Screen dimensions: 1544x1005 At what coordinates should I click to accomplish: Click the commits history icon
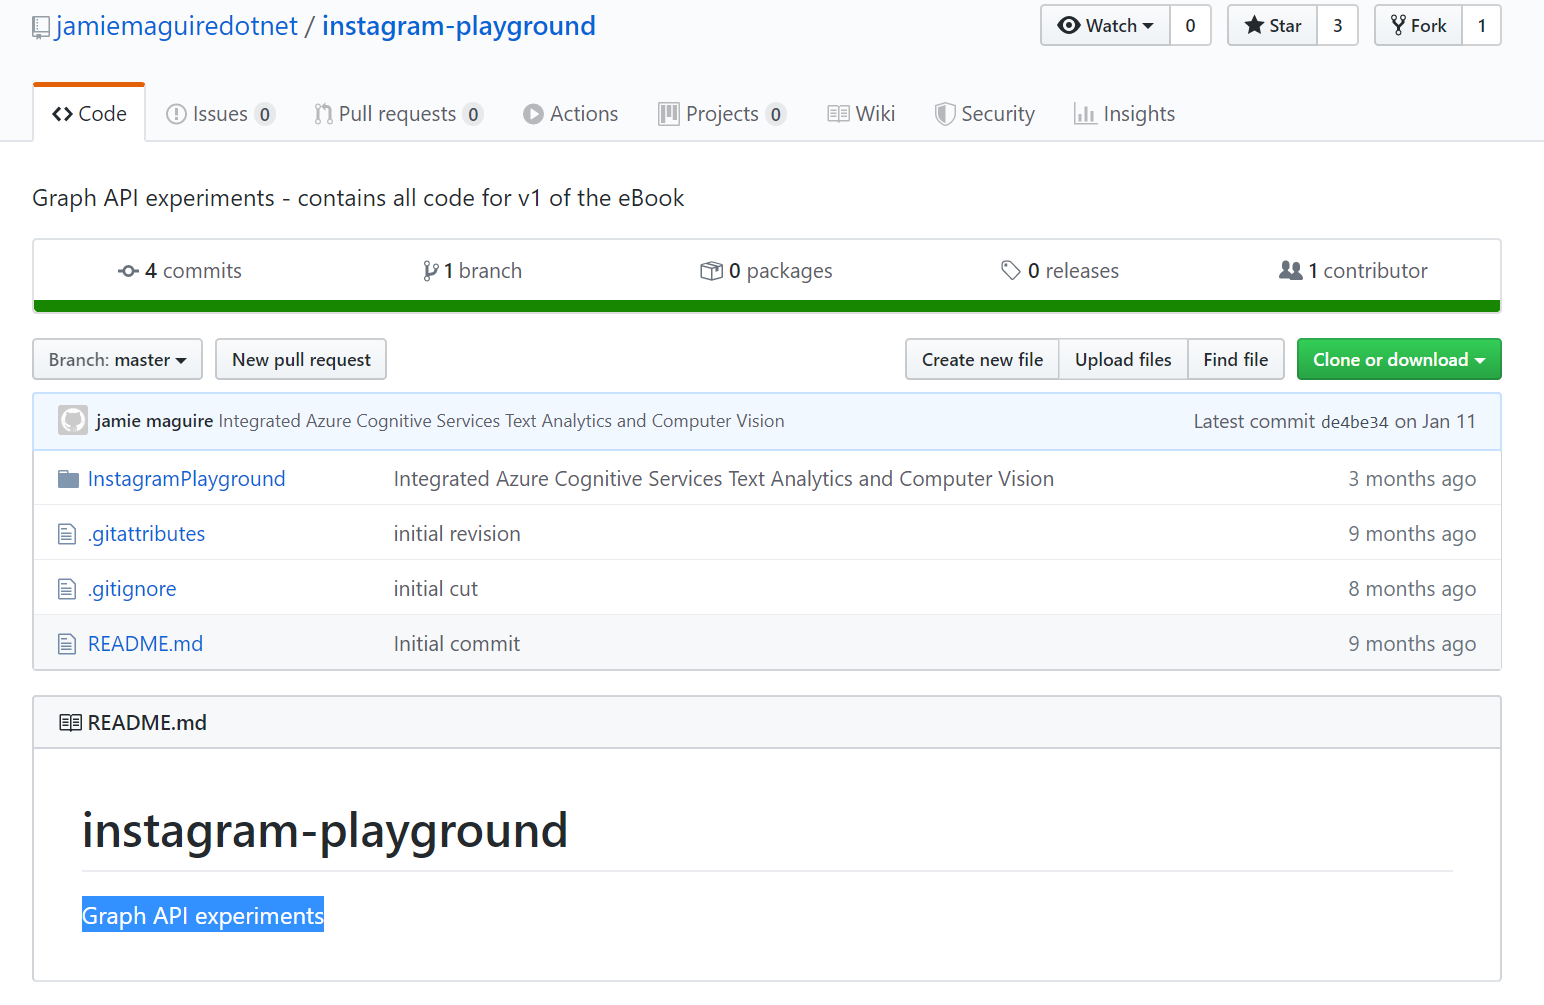coord(128,271)
